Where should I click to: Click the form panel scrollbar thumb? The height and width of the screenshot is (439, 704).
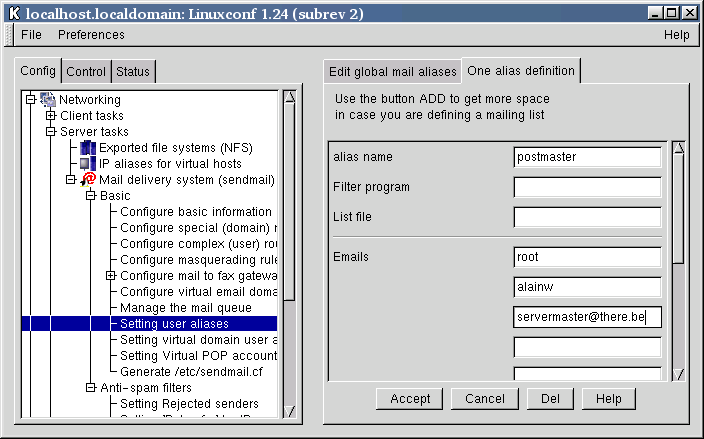coord(678,210)
